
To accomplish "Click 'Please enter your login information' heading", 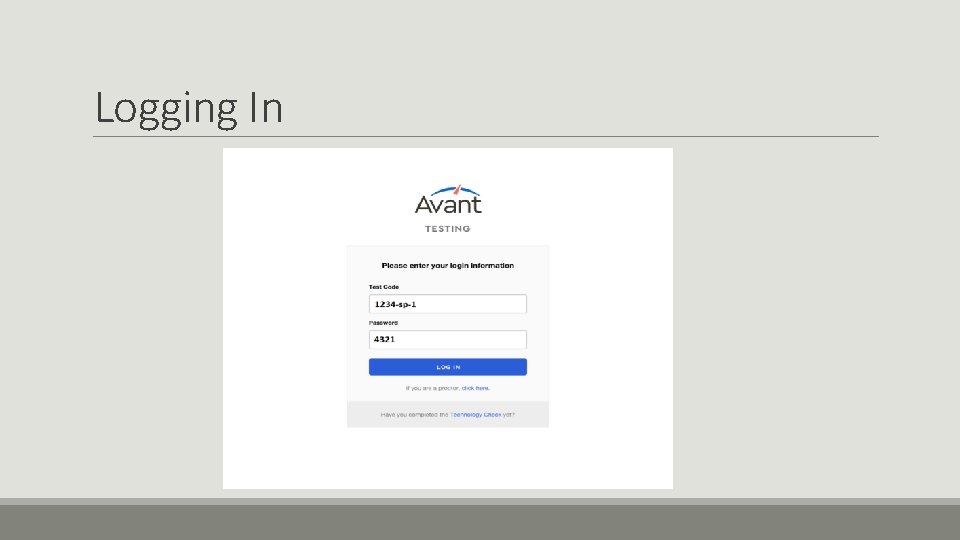I will pos(448,266).
